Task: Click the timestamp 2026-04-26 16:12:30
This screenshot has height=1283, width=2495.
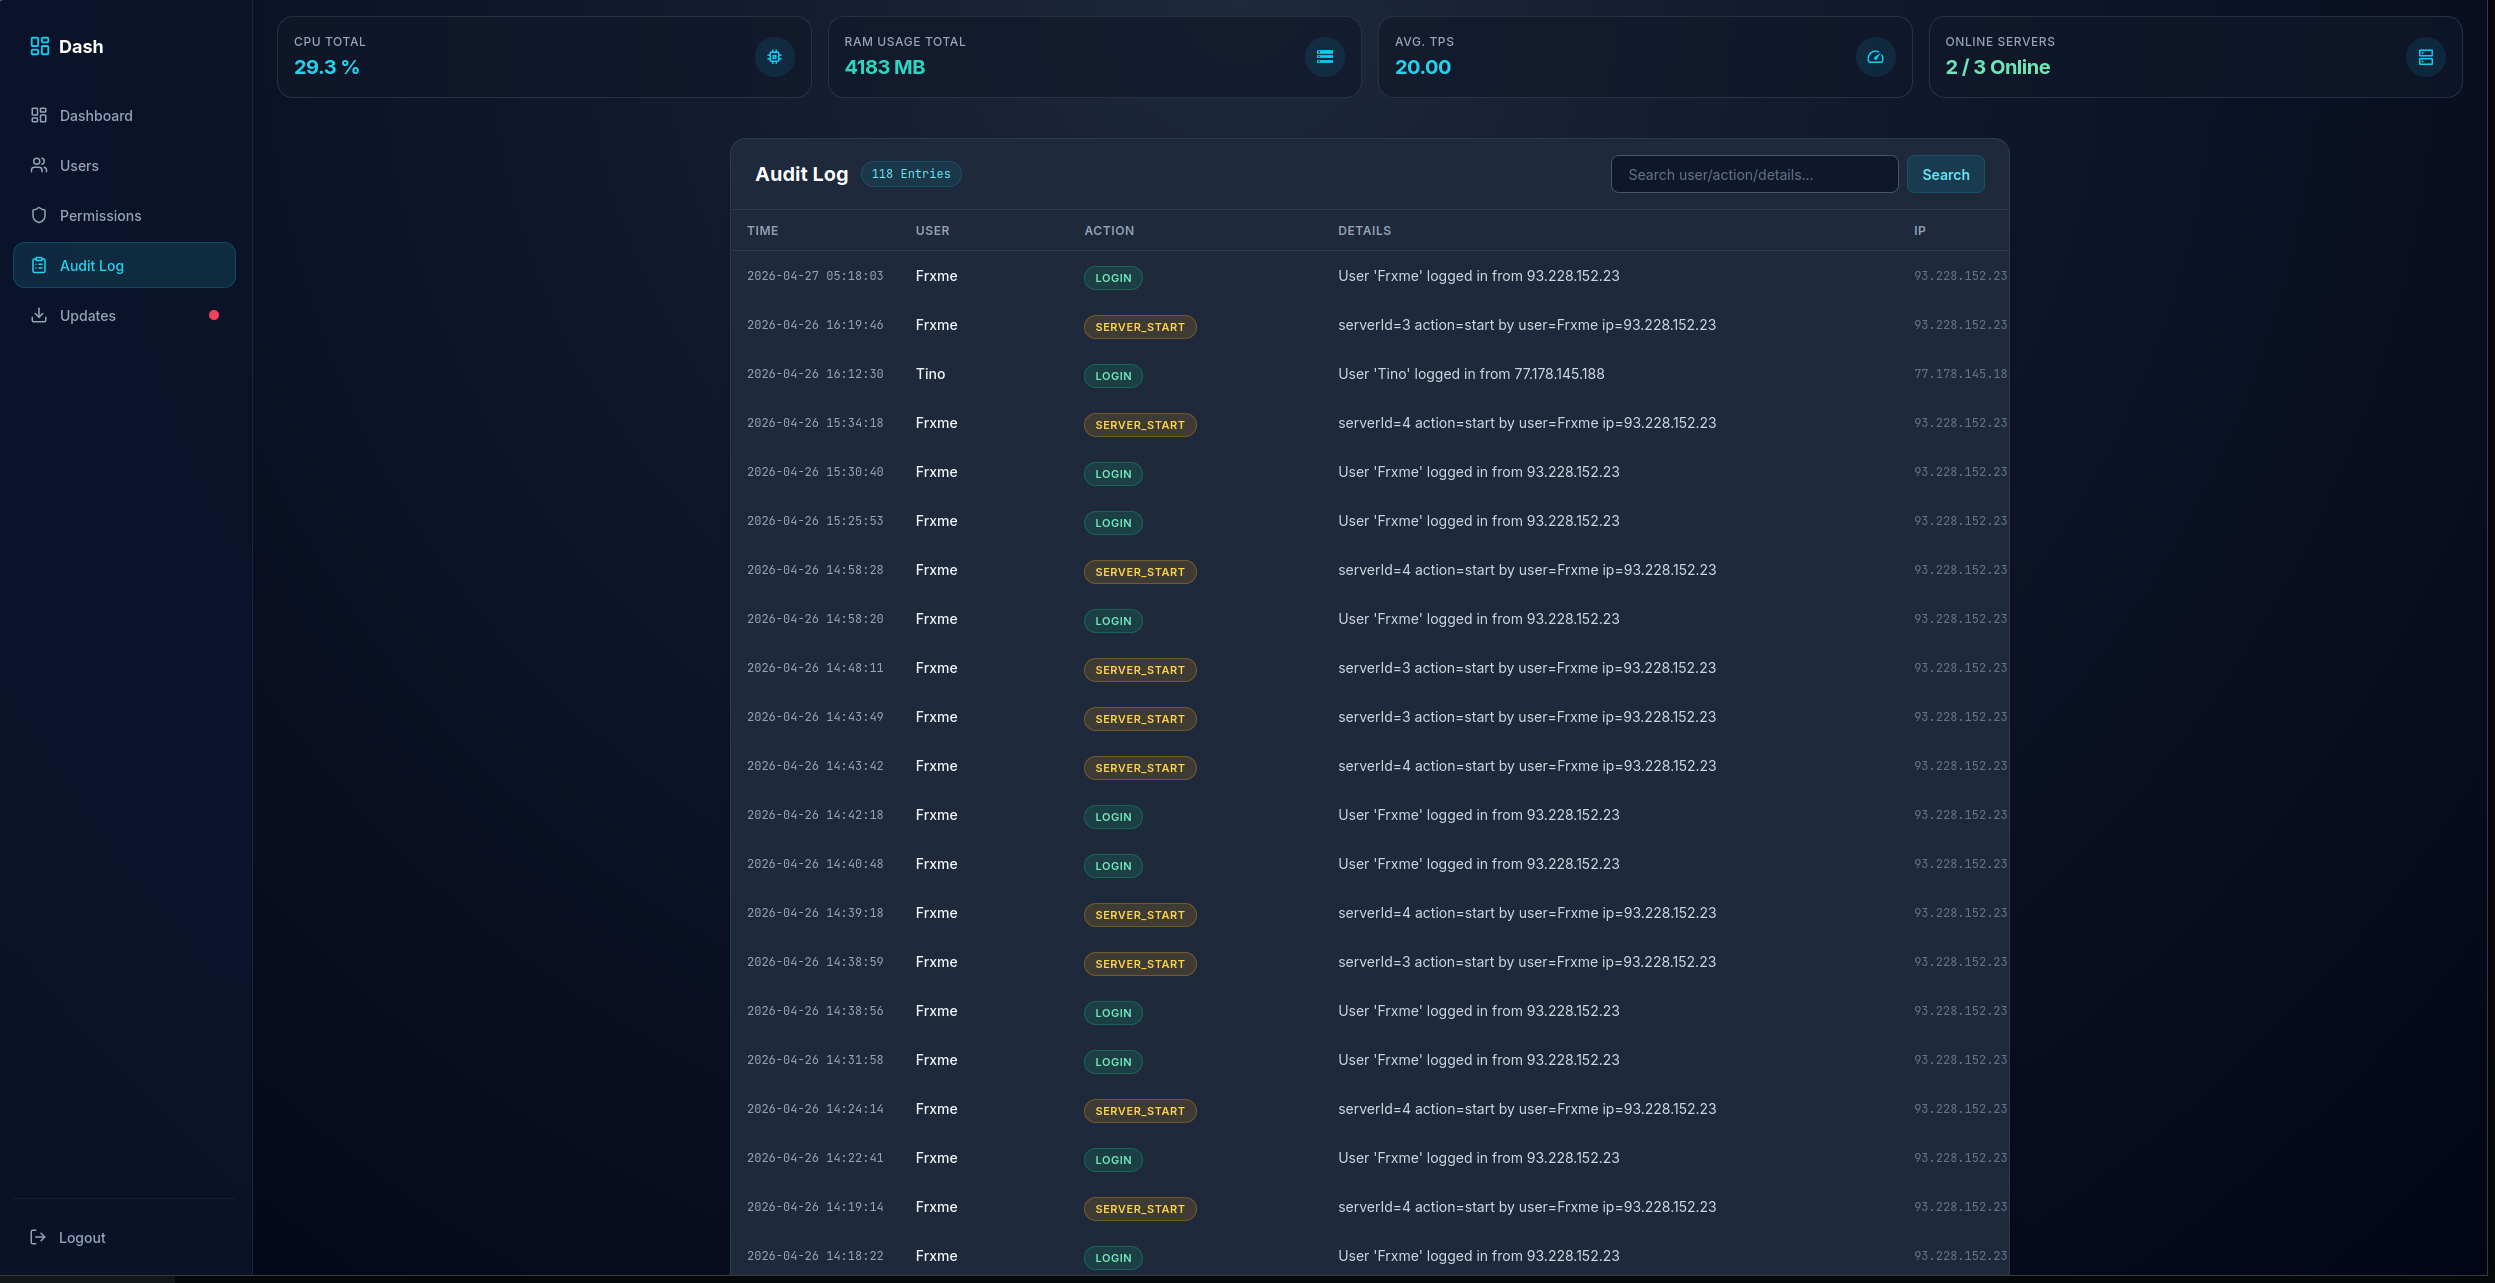Action: (x=815, y=374)
